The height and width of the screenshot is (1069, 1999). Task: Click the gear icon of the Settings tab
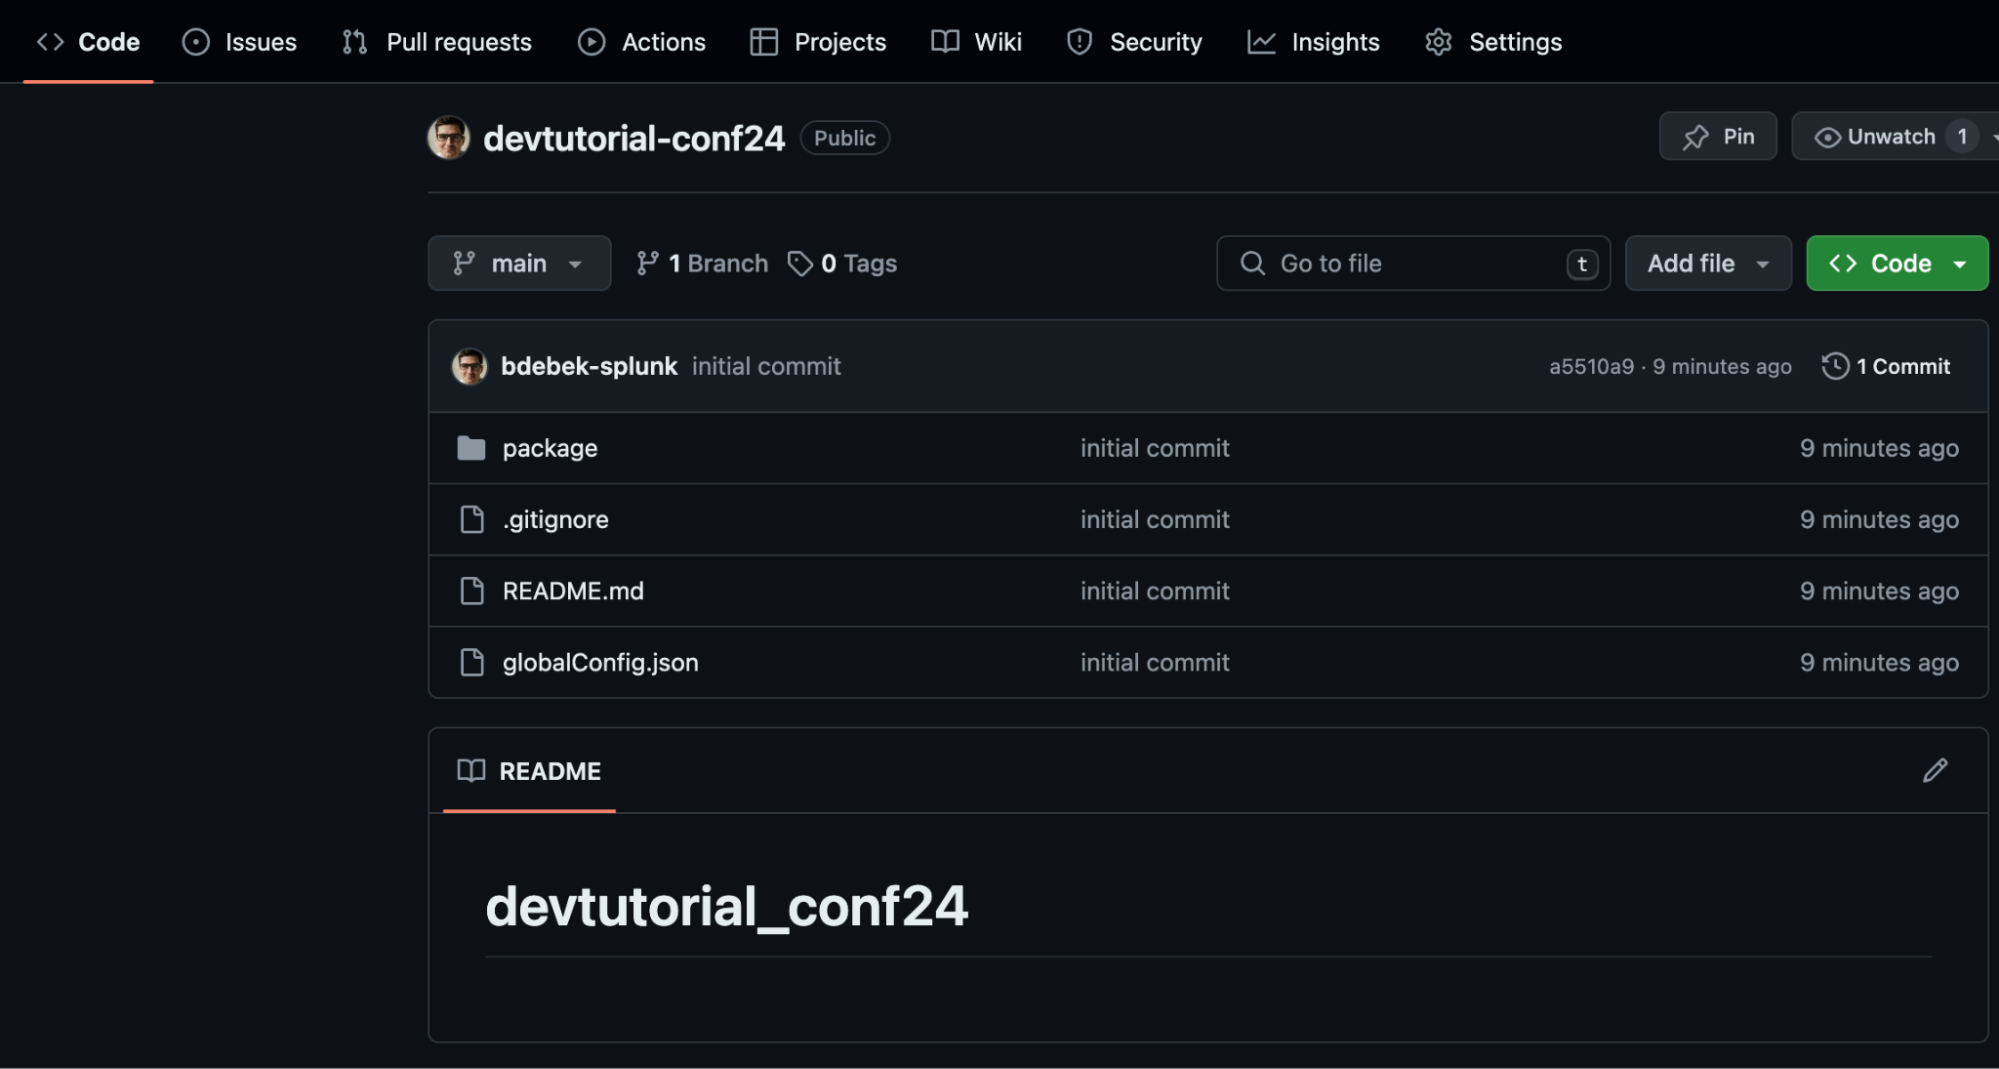(x=1438, y=42)
